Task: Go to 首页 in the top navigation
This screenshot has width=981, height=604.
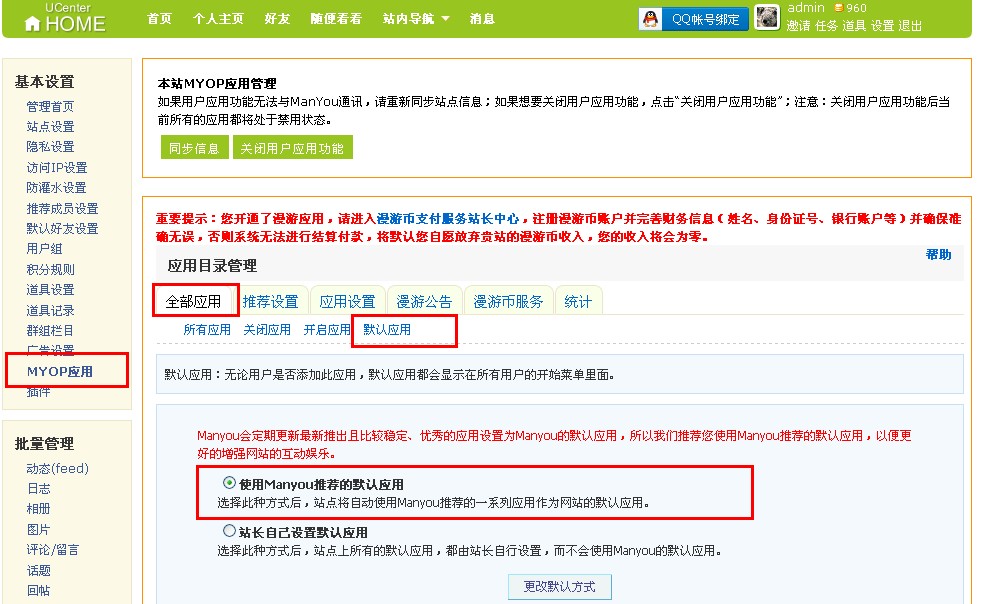Action: tap(159, 19)
